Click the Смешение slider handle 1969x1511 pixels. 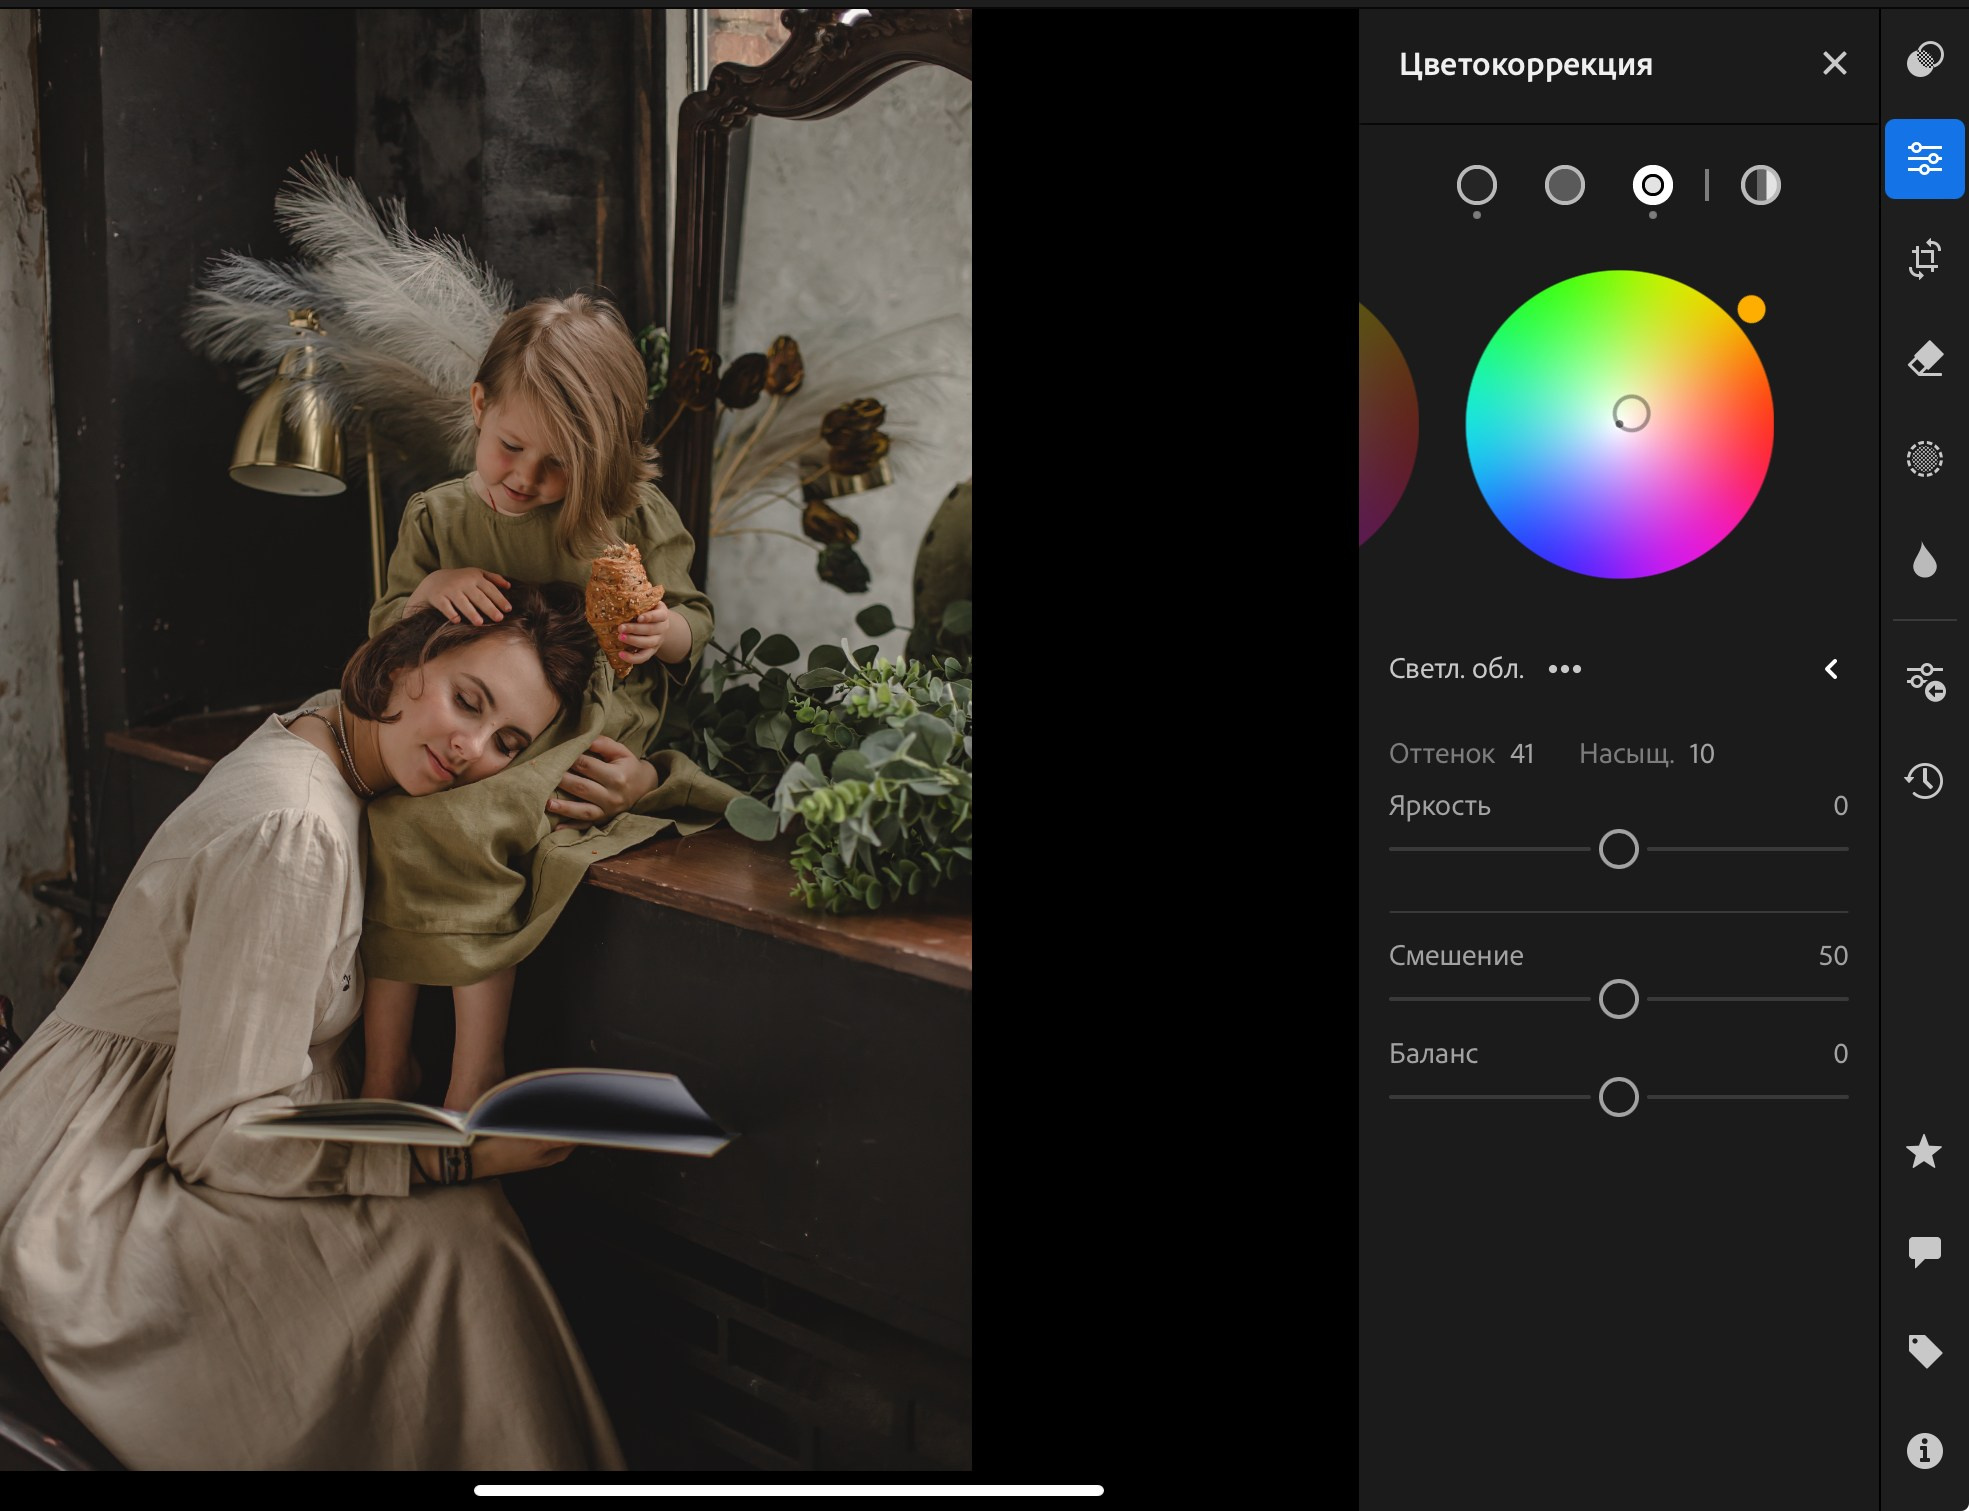click(1618, 999)
